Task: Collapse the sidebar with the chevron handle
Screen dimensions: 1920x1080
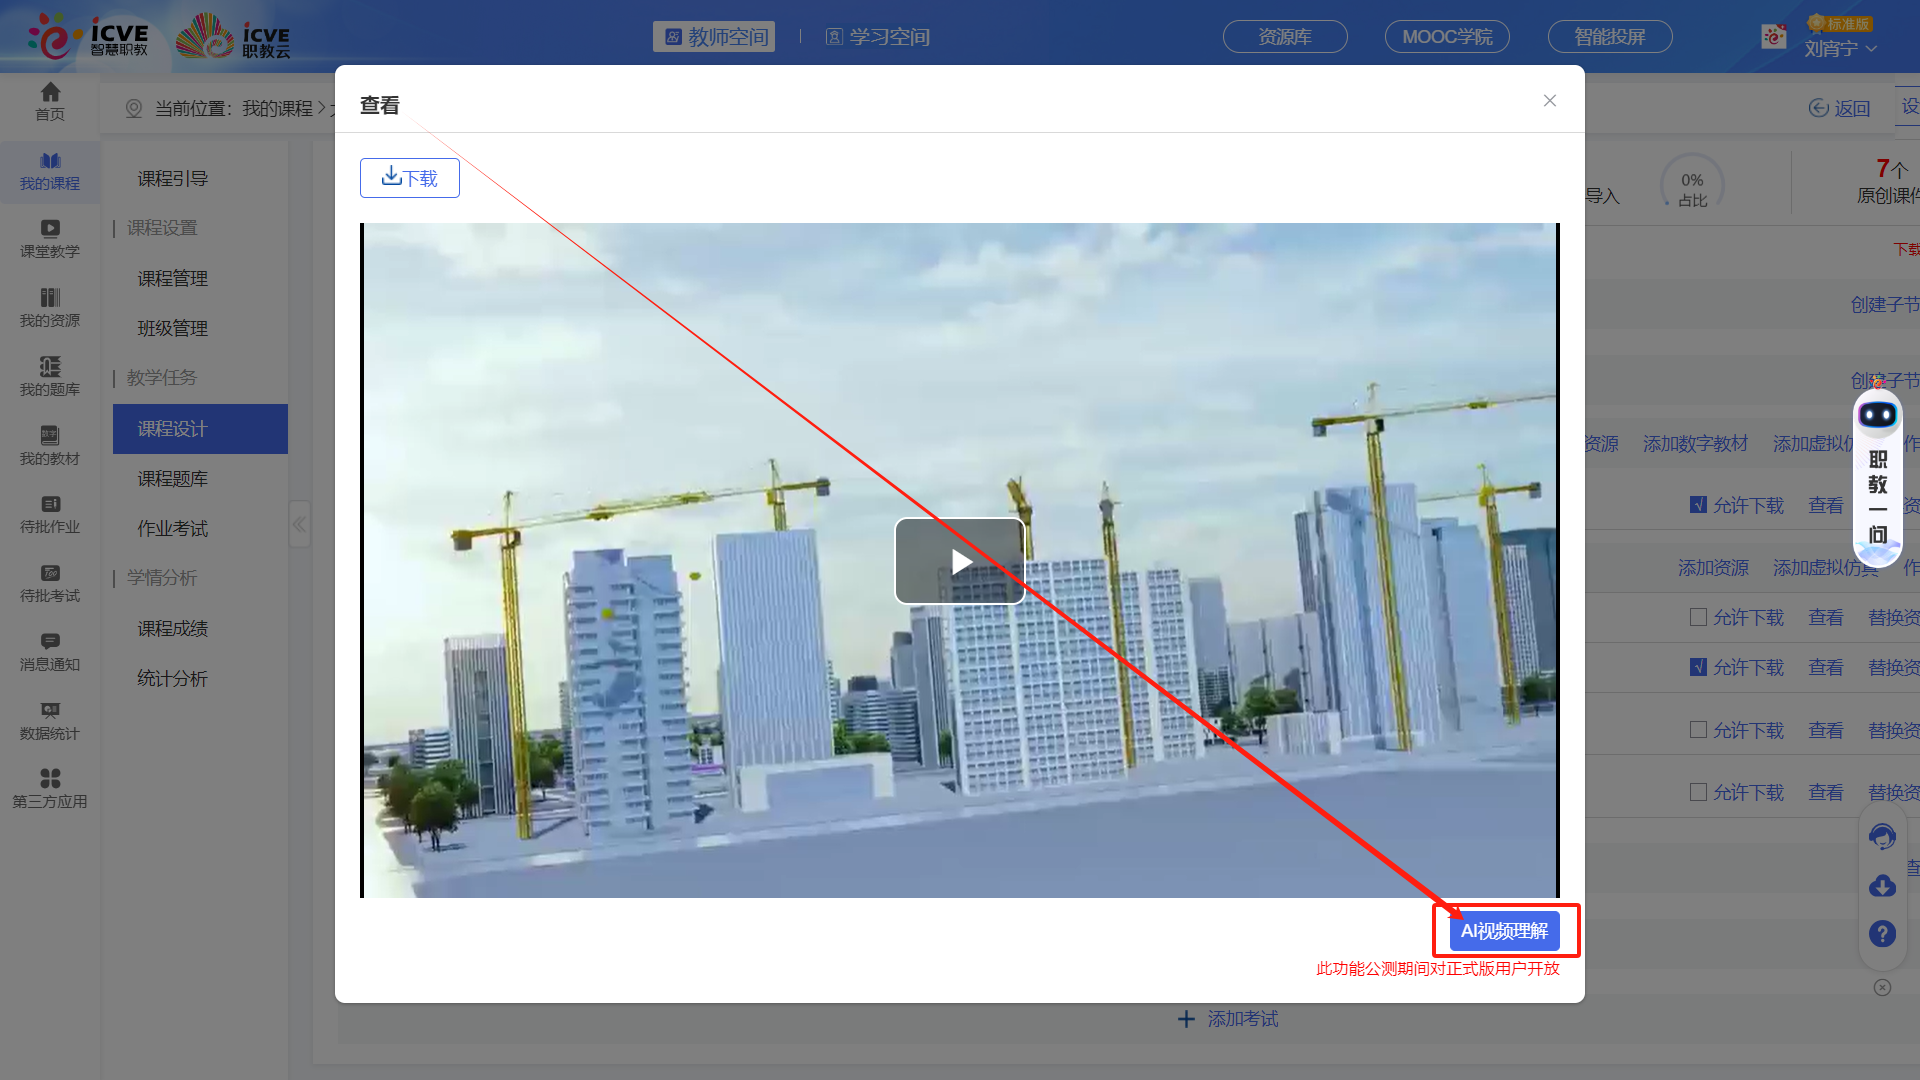Action: [x=299, y=524]
